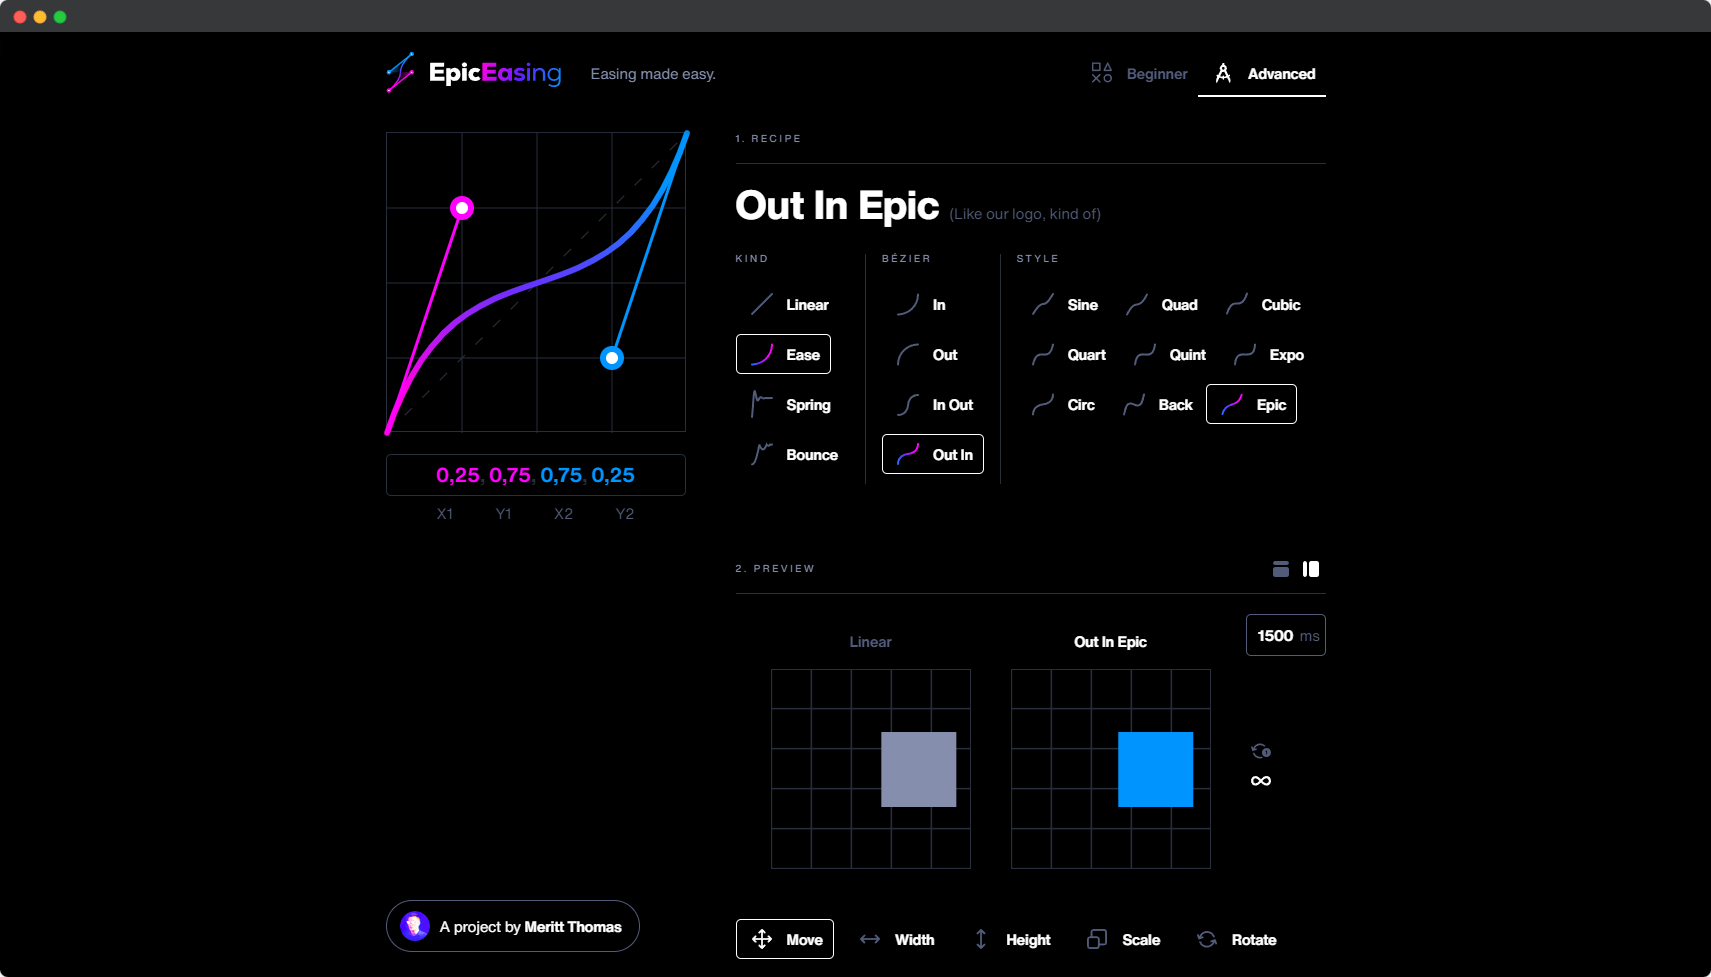Edit the 1500 ms duration field
Image resolution: width=1711 pixels, height=977 pixels.
click(x=1286, y=635)
